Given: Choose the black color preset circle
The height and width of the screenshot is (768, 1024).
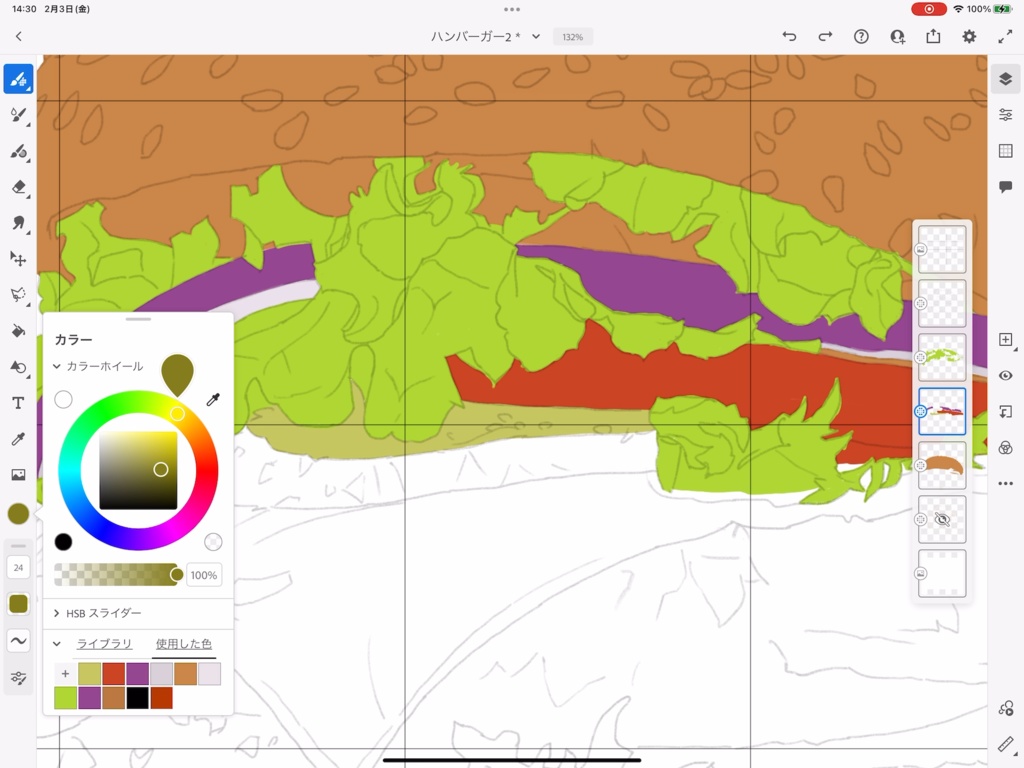Looking at the screenshot, I should 63,542.
